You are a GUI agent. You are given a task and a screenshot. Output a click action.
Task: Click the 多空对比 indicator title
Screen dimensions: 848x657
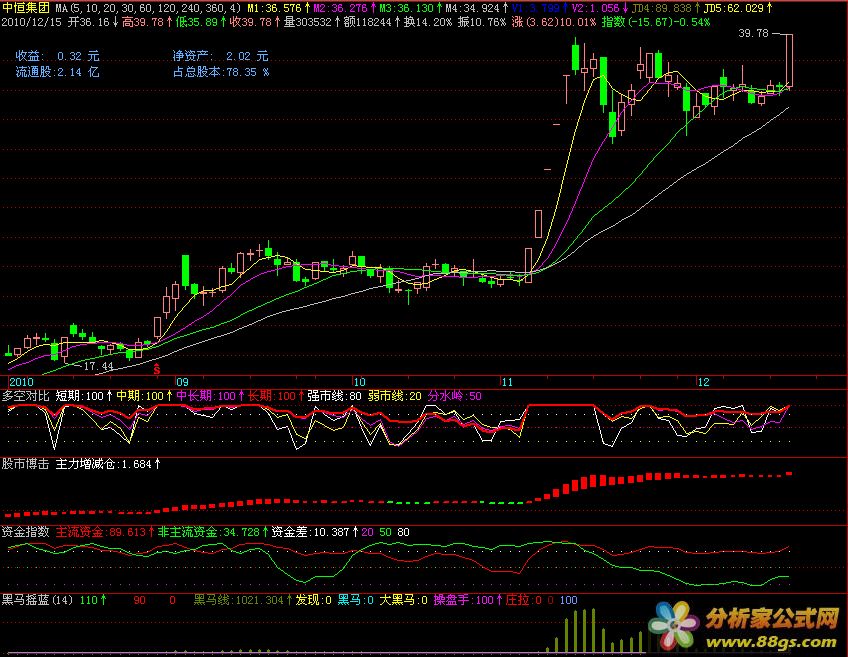(x=25, y=396)
